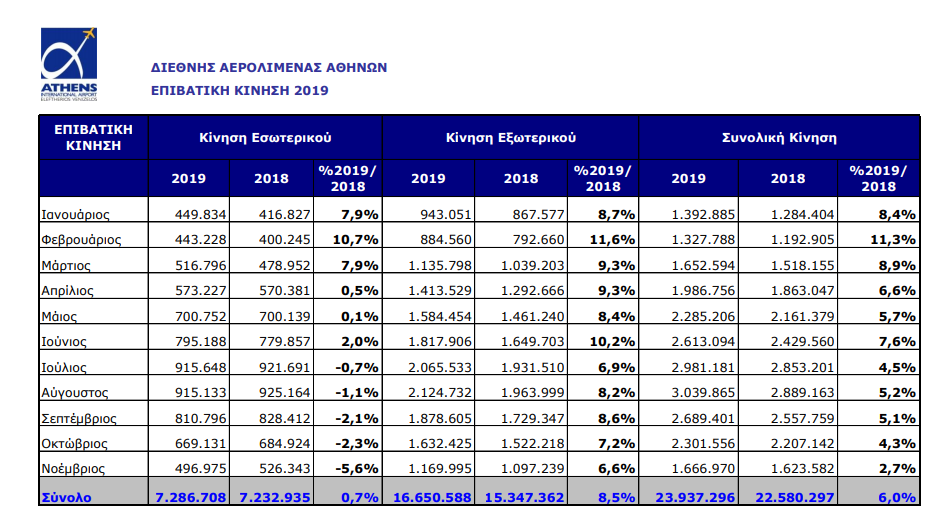Select the total cell 7.286.708
The image size is (948, 513).
[187, 496]
